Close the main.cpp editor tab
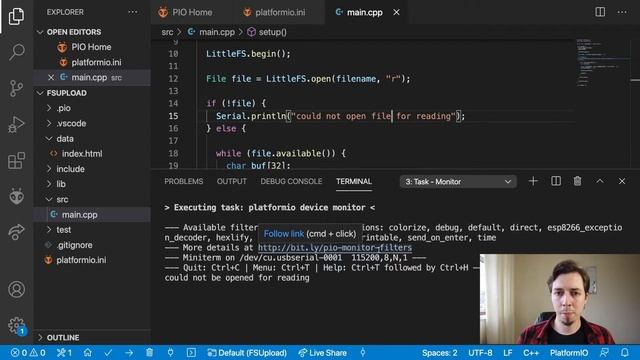This screenshot has width=640, height=360. point(396,12)
